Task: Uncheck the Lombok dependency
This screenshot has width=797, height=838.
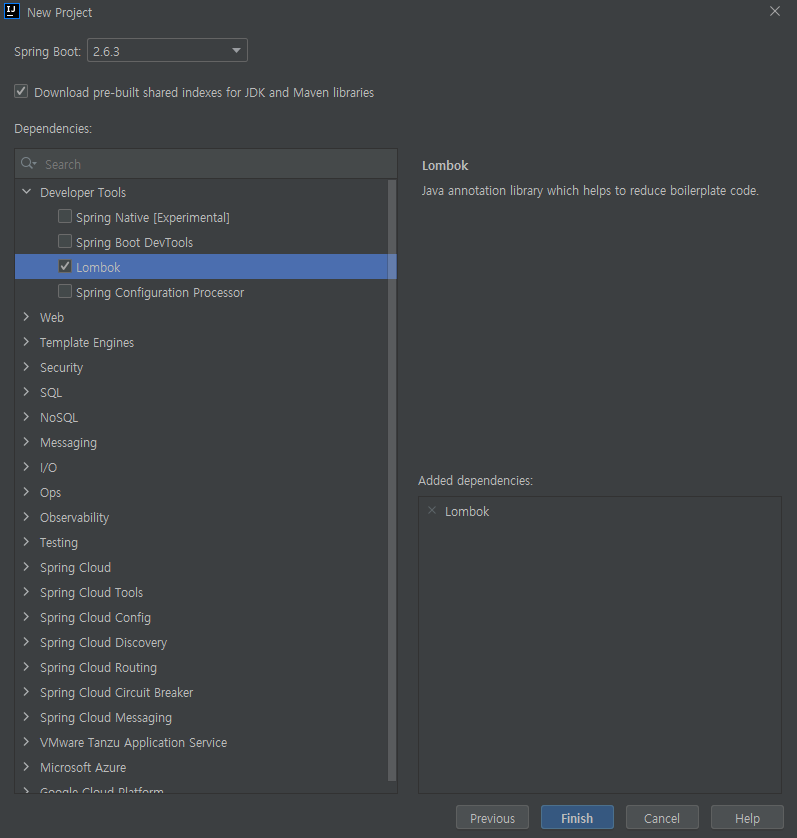Action: point(65,266)
